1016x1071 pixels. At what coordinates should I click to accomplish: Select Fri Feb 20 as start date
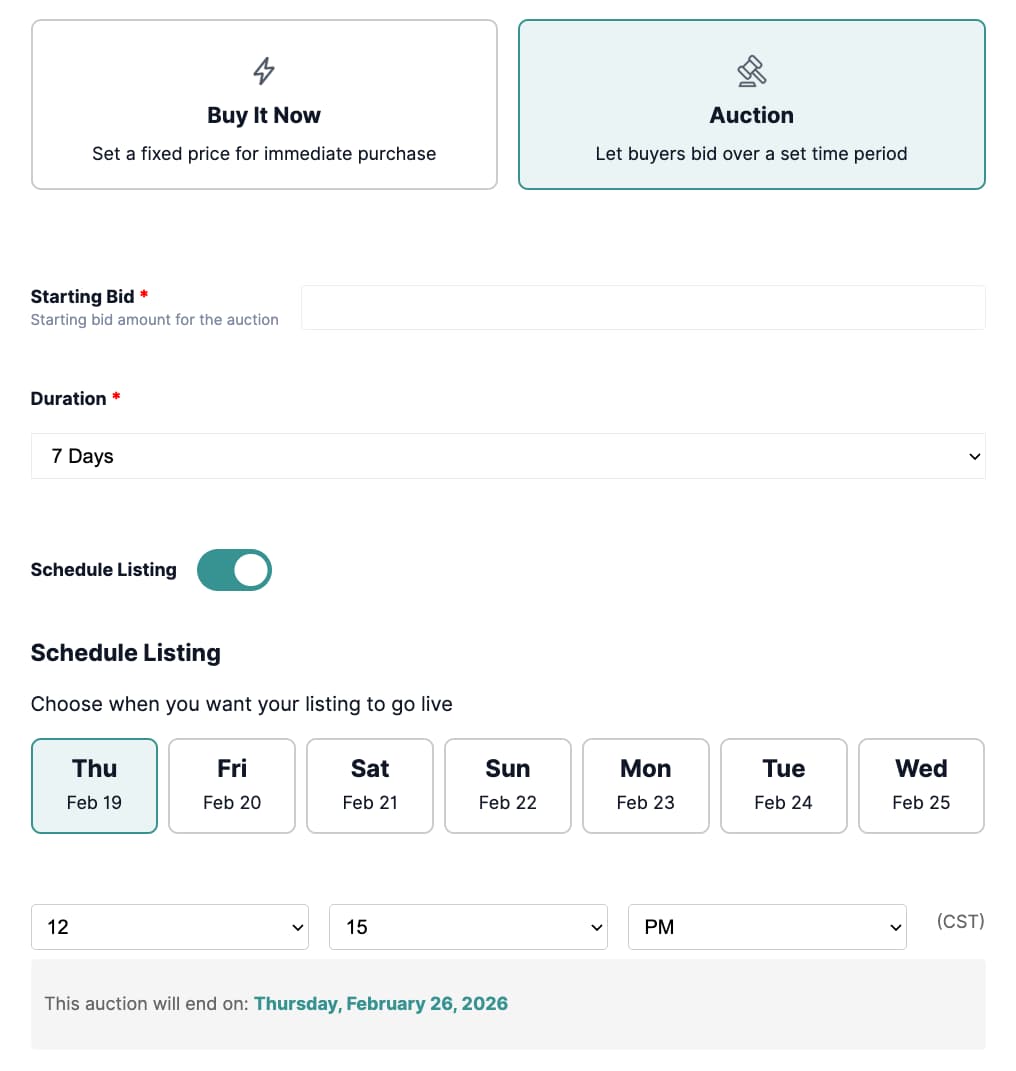(232, 785)
